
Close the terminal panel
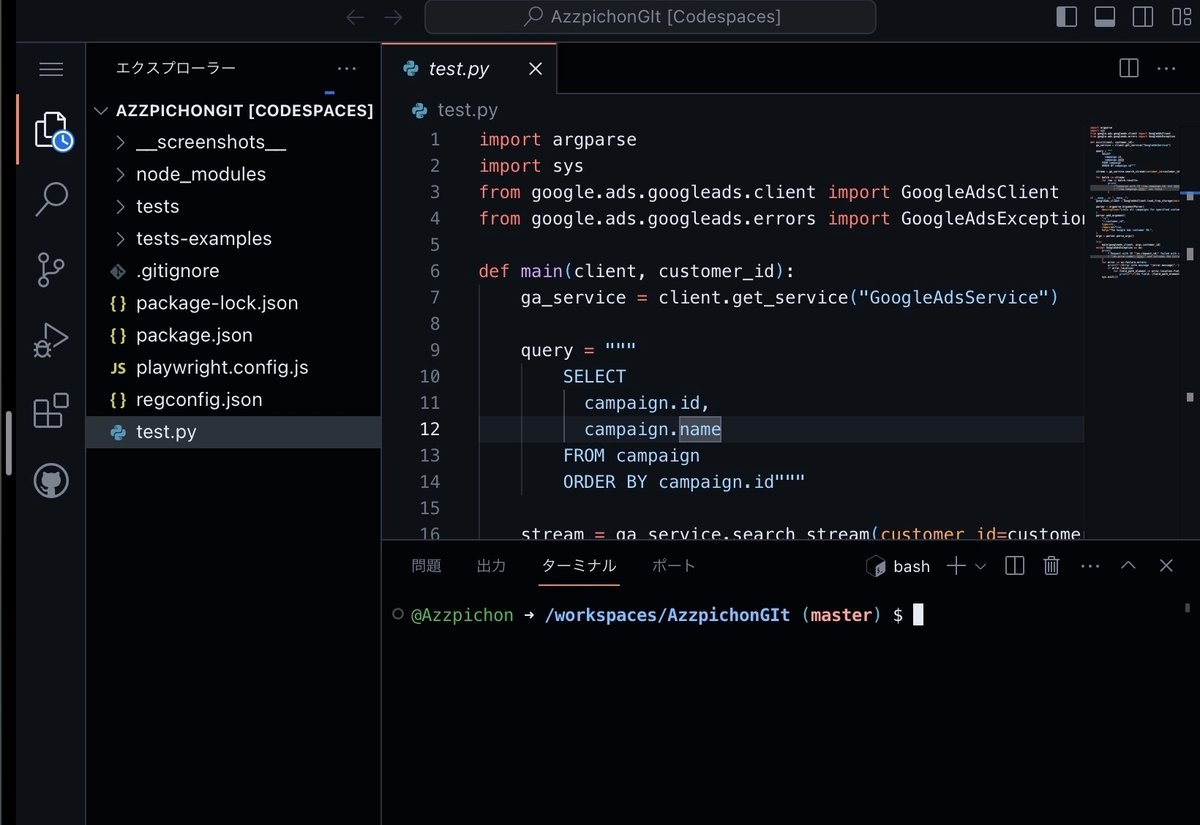[1166, 566]
